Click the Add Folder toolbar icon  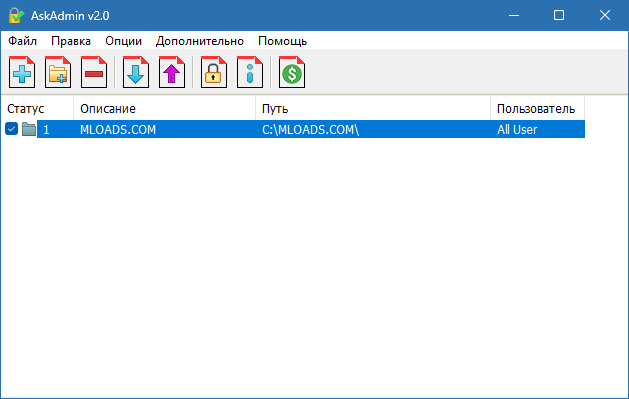point(58,72)
